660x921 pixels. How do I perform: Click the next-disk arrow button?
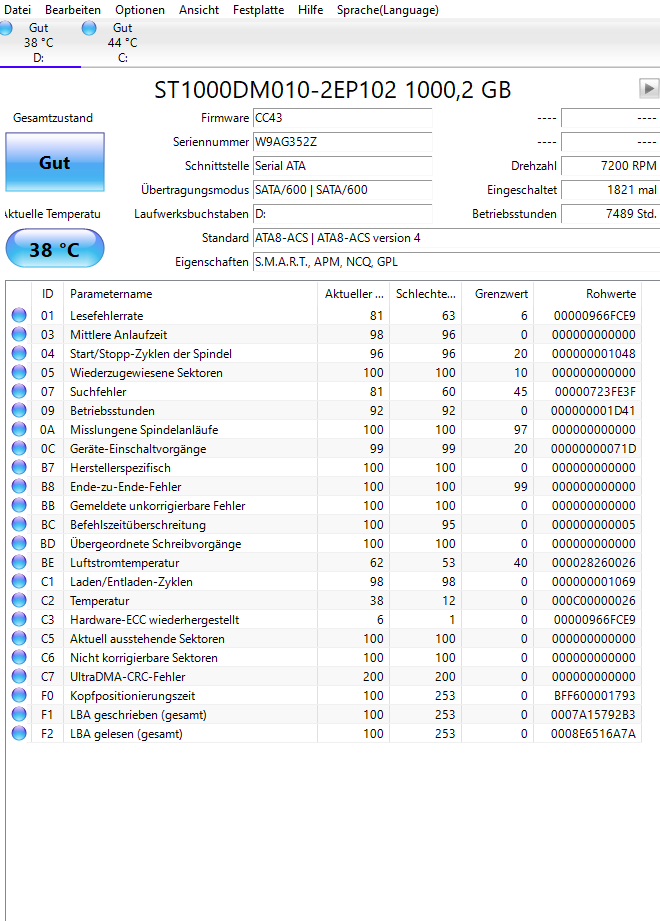click(649, 89)
